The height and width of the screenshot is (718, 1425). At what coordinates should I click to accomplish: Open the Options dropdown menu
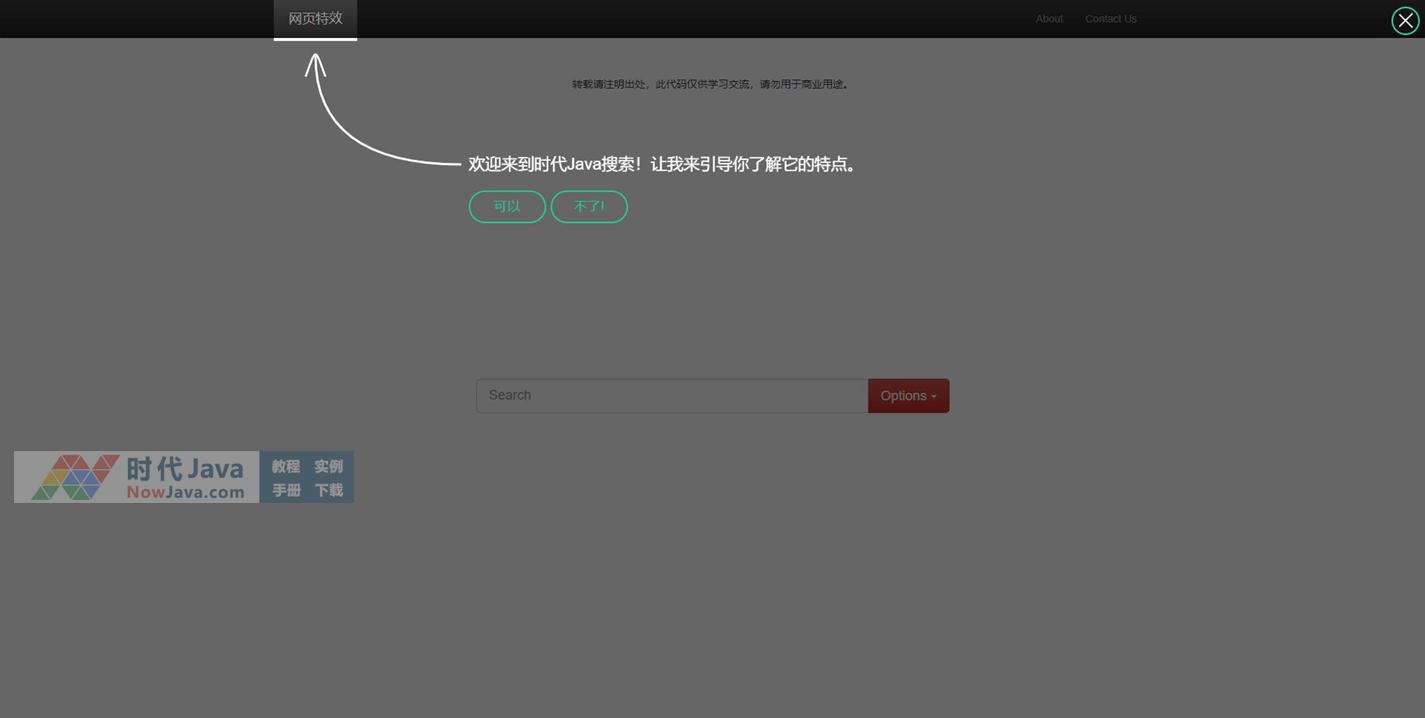point(907,396)
